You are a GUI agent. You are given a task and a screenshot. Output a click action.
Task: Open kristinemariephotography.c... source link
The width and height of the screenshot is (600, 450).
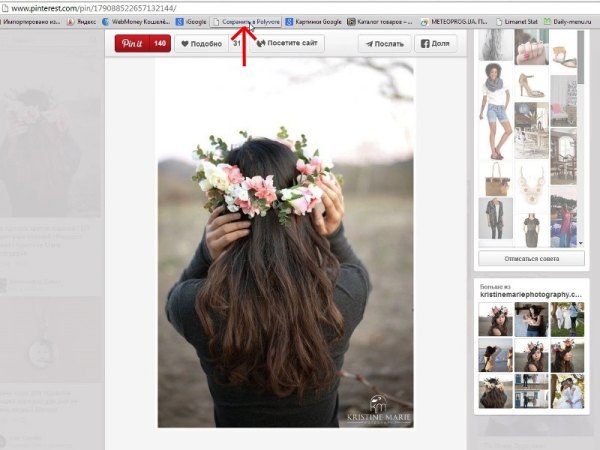[531, 295]
